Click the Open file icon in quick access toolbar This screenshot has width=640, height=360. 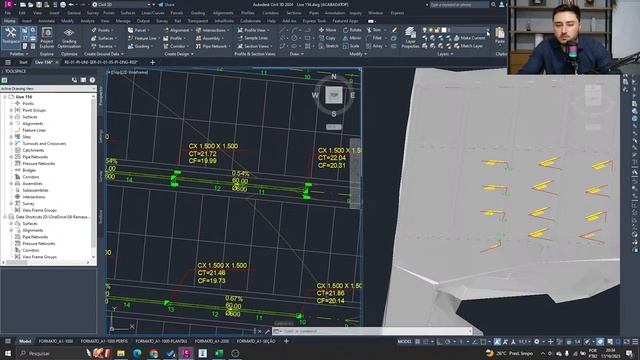pyautogui.click(x=31, y=4)
